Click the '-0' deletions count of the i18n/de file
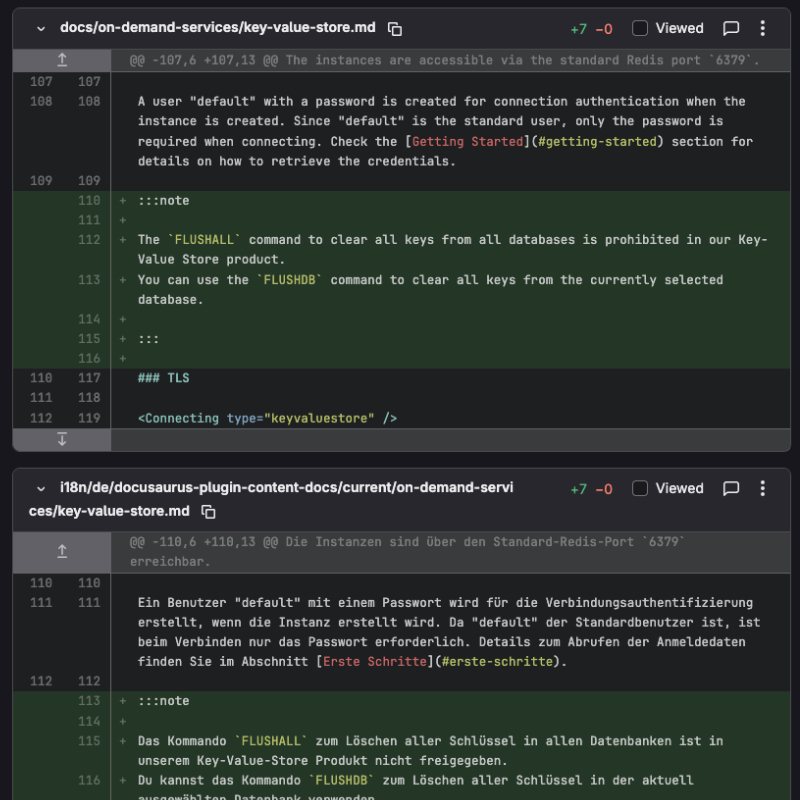The image size is (800, 800). coord(604,489)
